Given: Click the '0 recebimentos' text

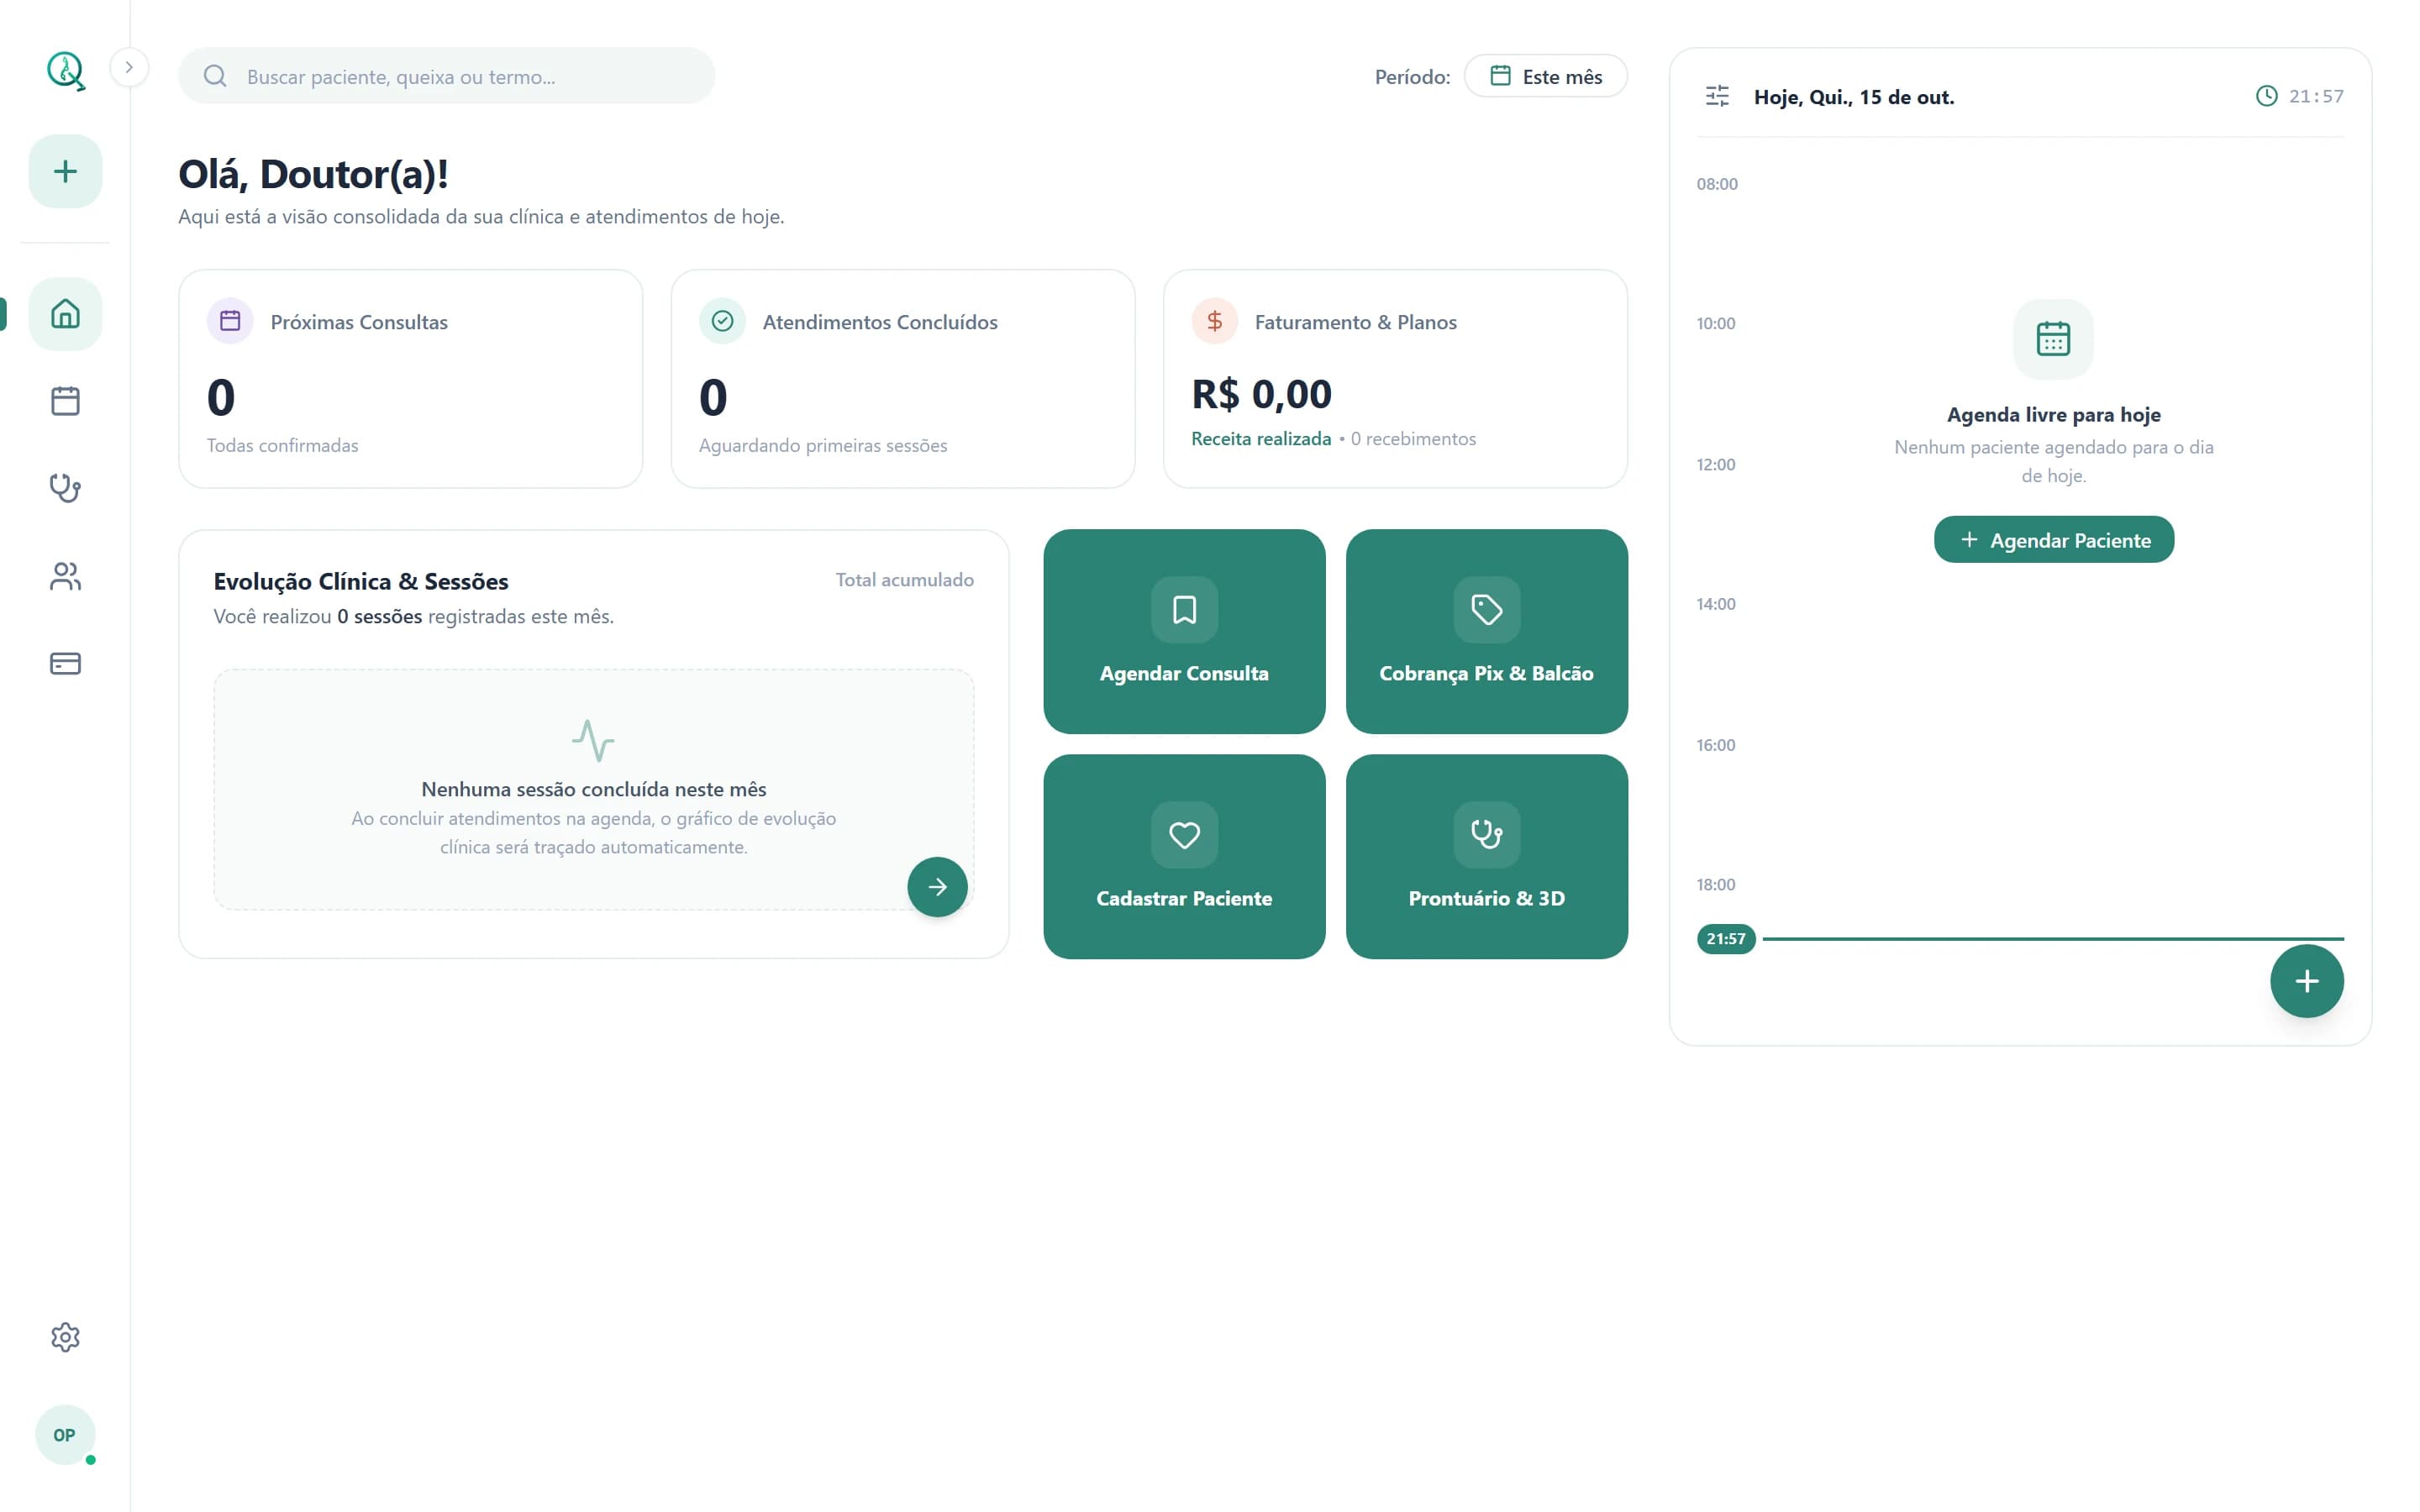Looking at the screenshot, I should click(x=1412, y=439).
